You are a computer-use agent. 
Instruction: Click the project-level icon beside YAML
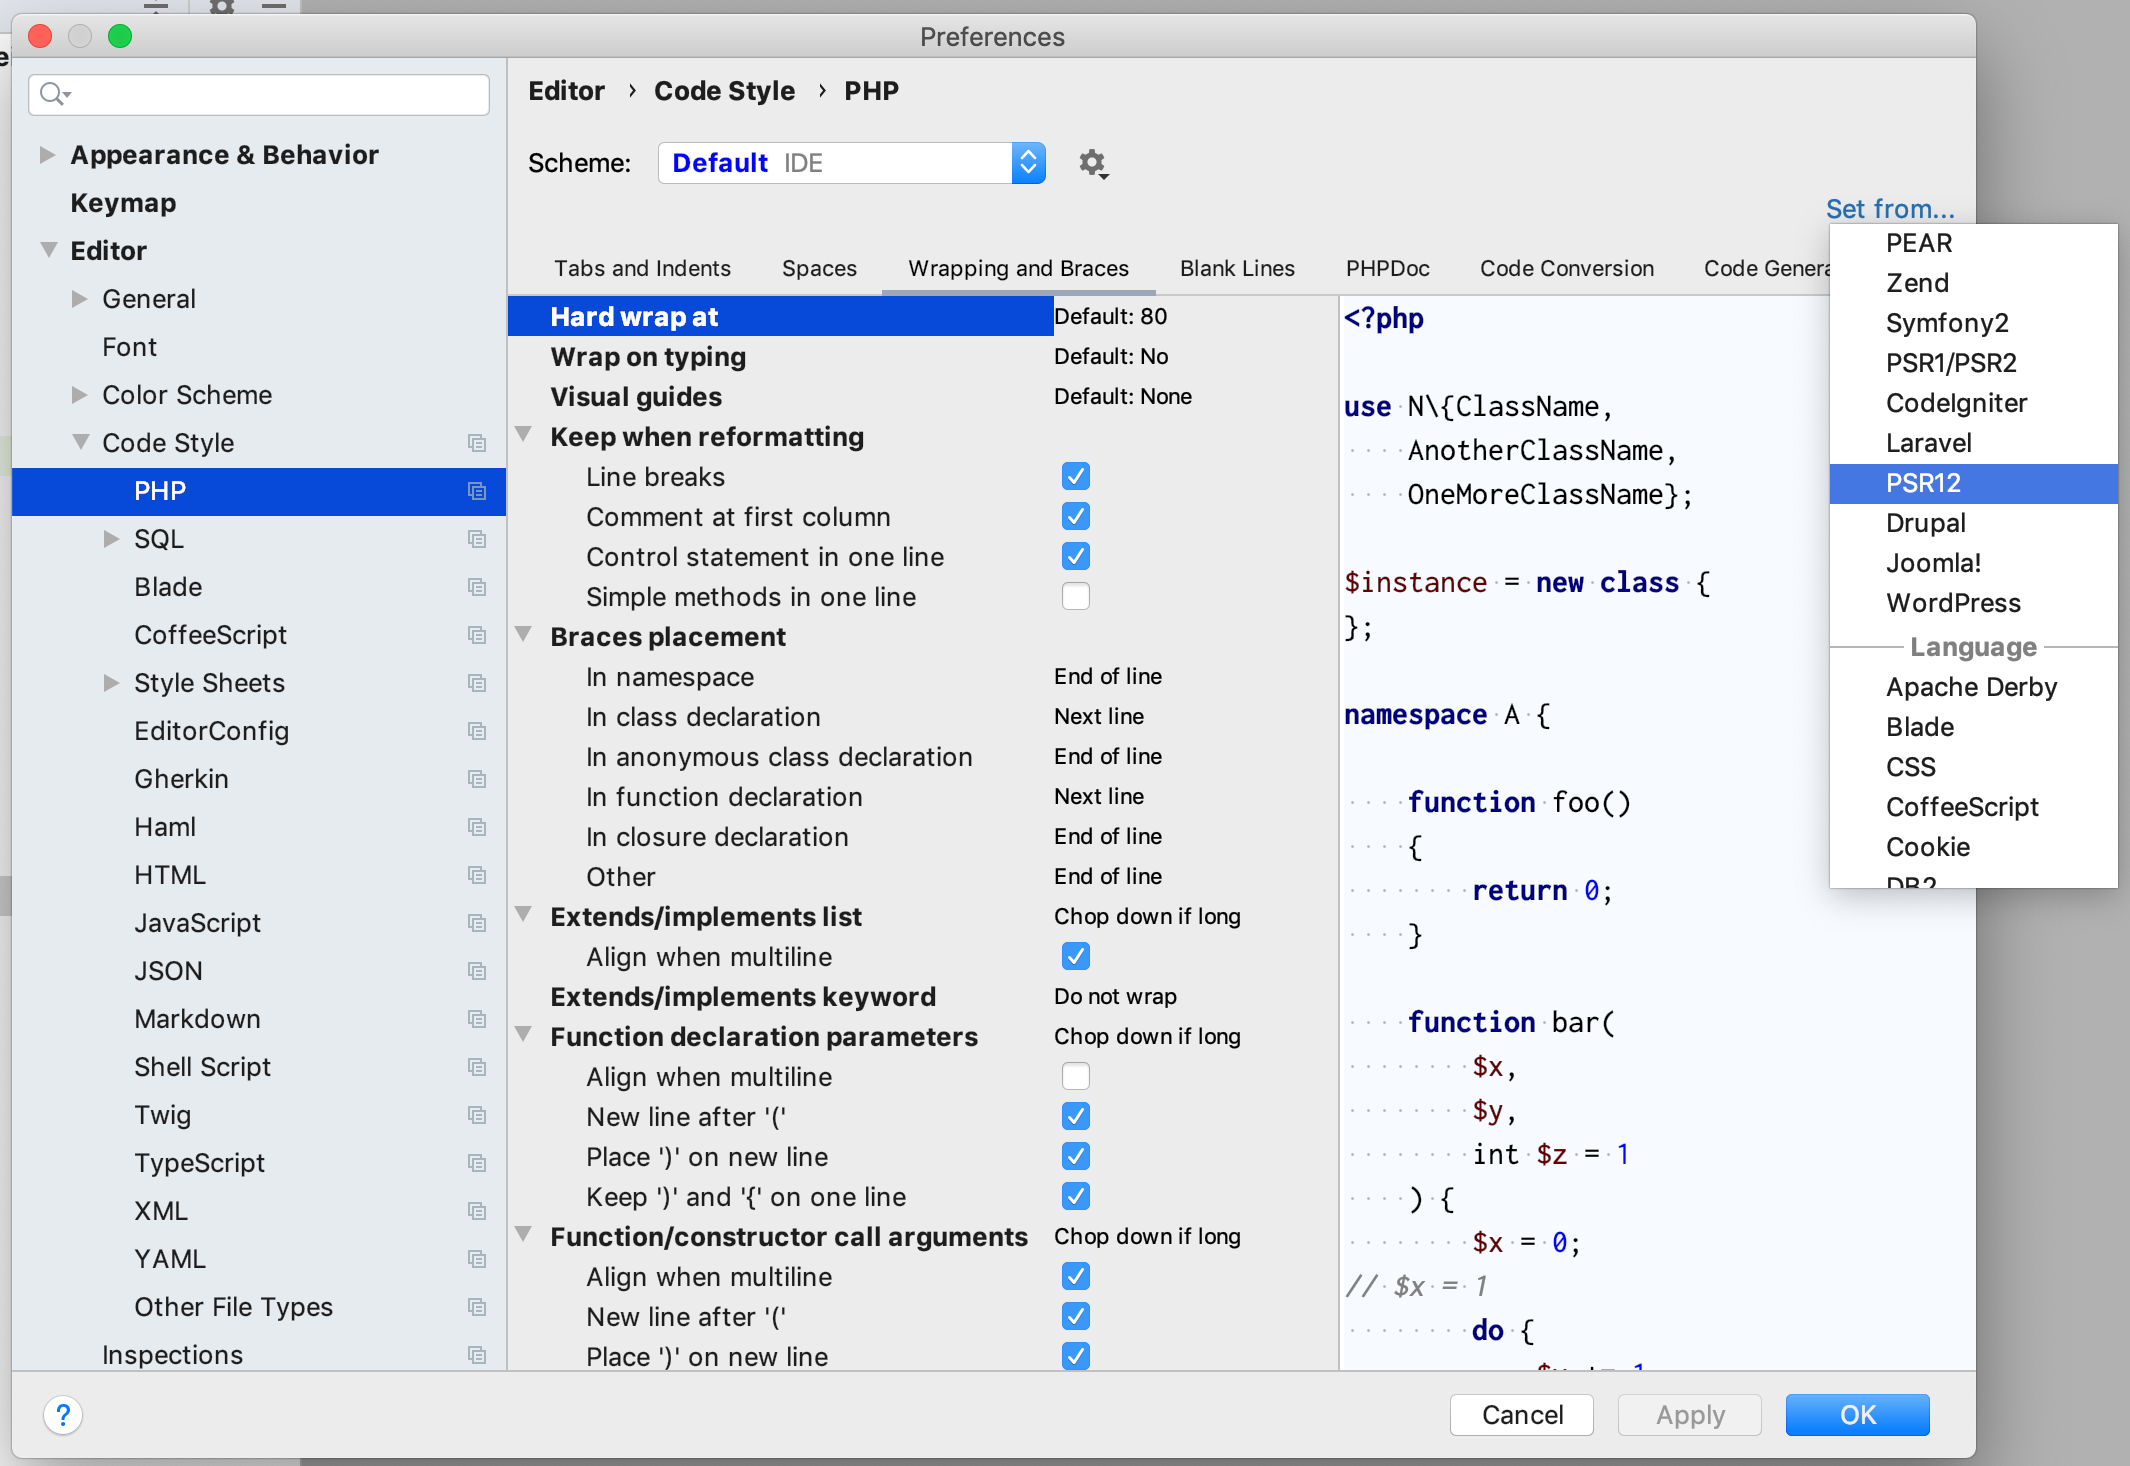point(477,1259)
